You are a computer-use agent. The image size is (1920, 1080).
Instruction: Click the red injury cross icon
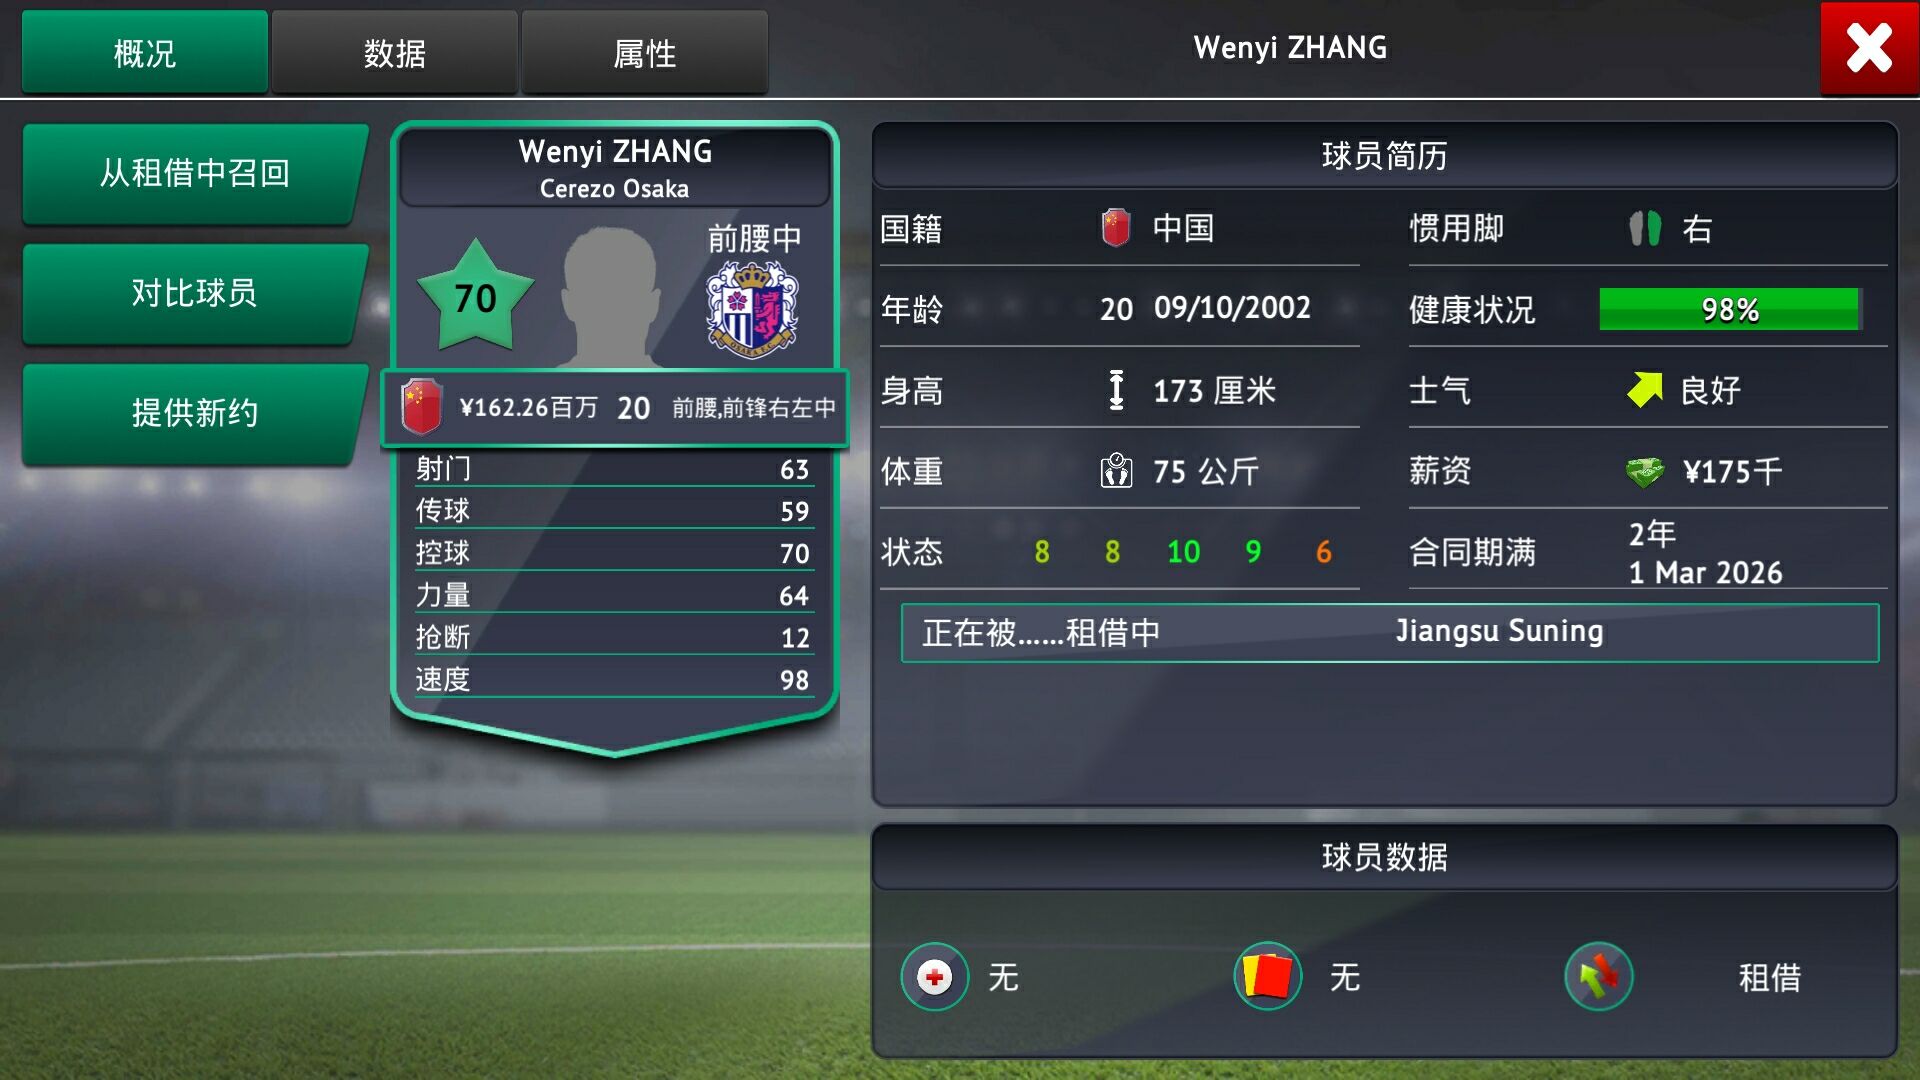point(934,977)
